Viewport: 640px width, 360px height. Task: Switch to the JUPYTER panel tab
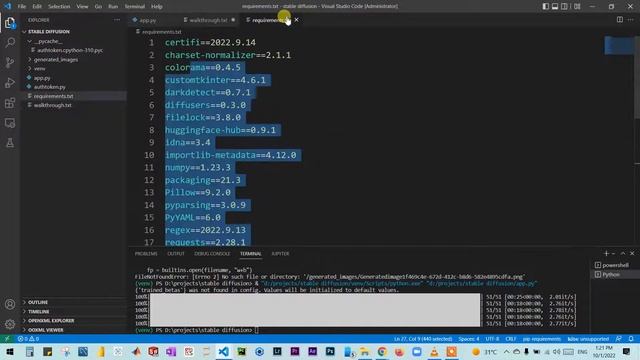tap(280, 253)
